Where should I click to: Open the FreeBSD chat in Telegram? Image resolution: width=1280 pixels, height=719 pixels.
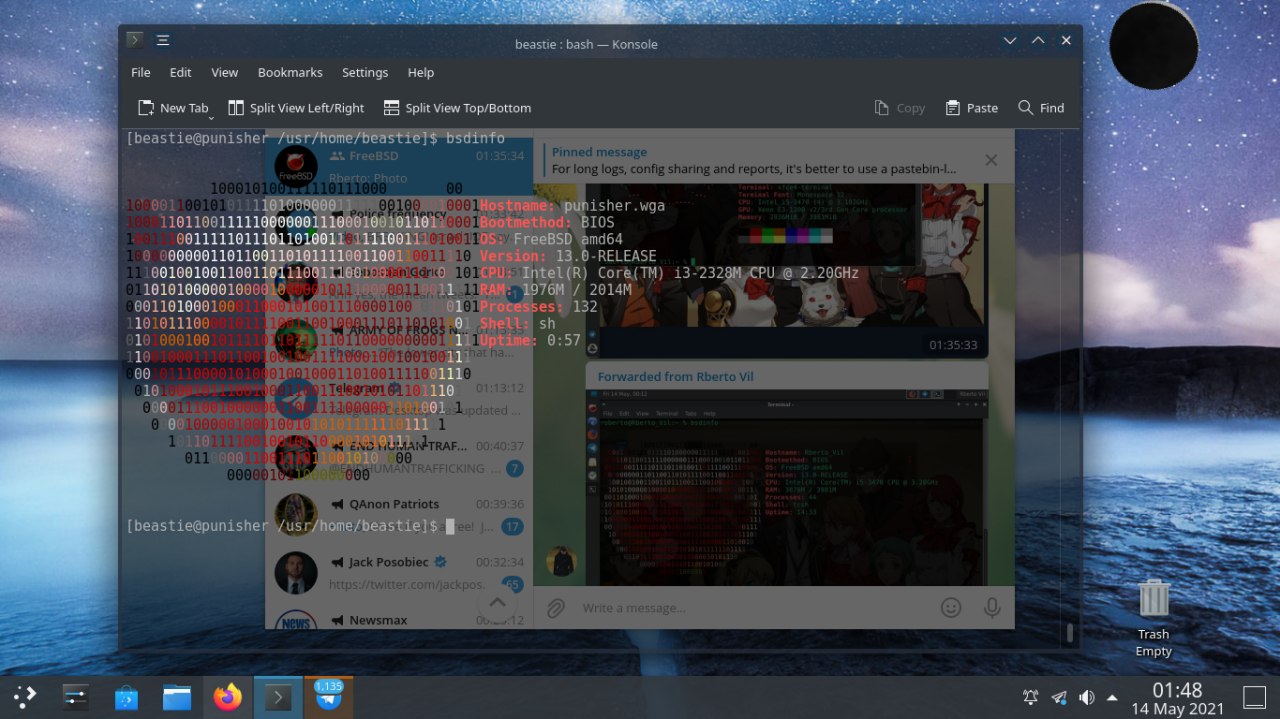399,166
